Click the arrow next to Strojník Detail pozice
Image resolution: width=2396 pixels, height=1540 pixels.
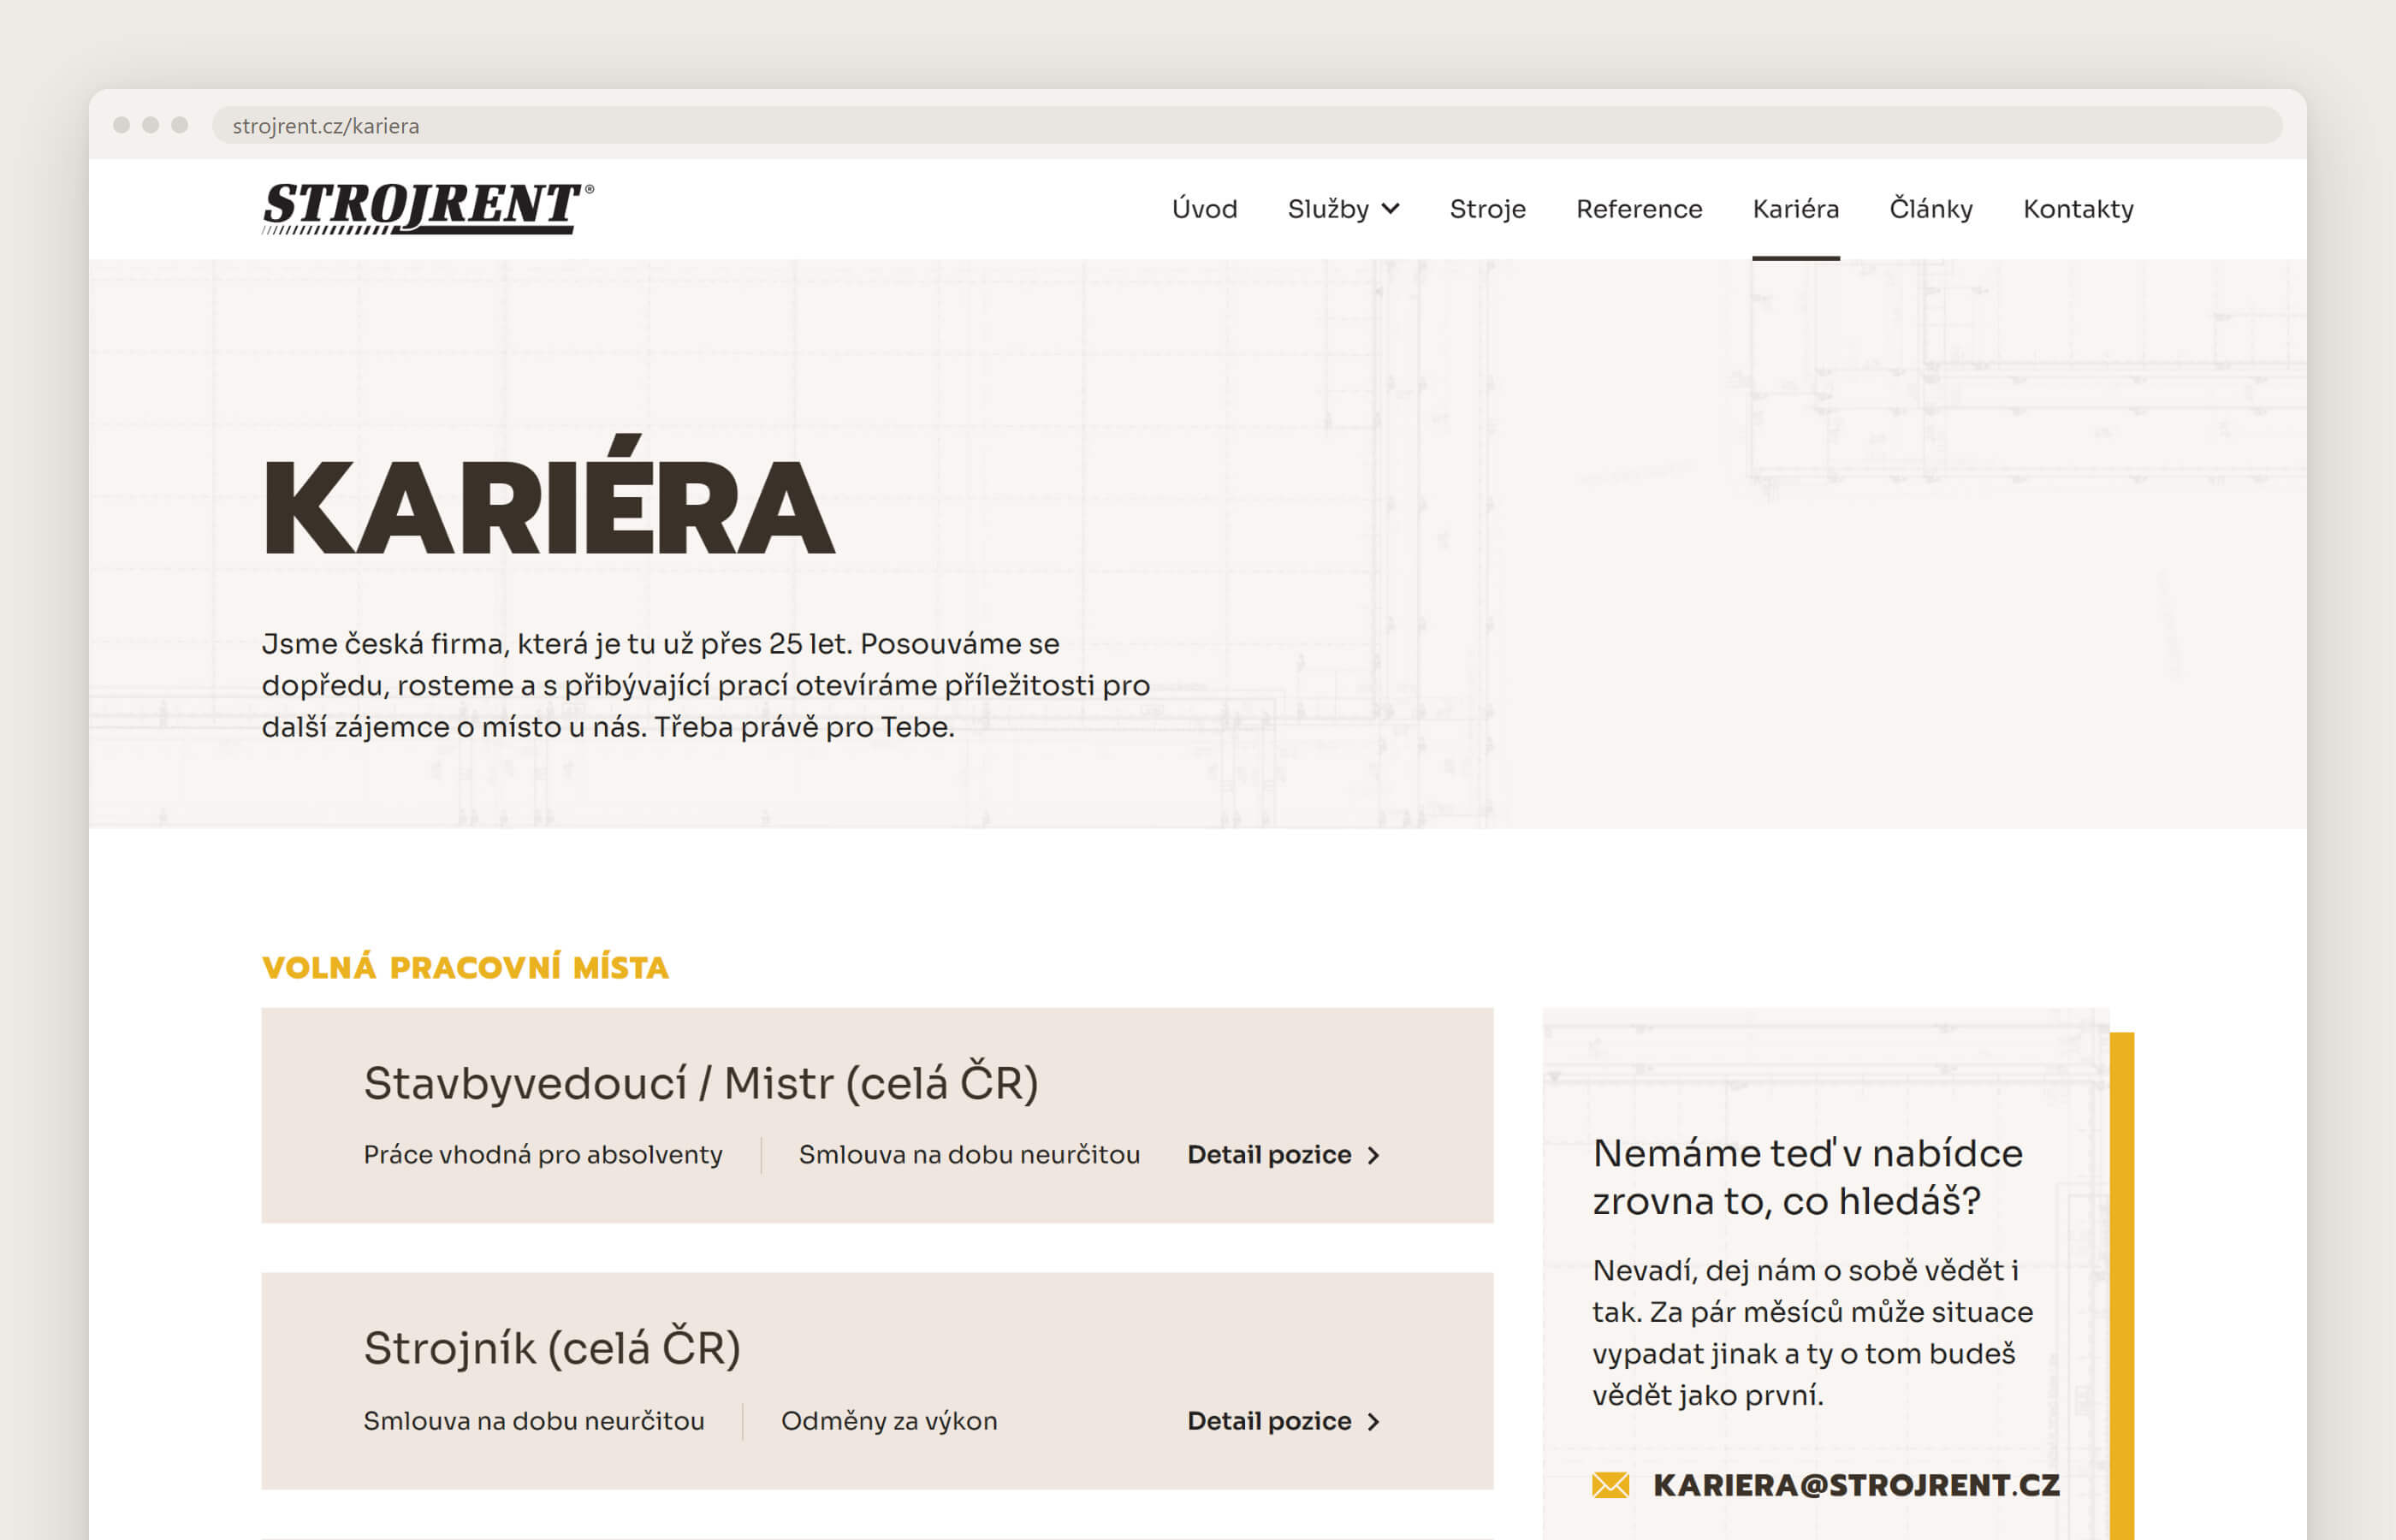[1373, 1421]
